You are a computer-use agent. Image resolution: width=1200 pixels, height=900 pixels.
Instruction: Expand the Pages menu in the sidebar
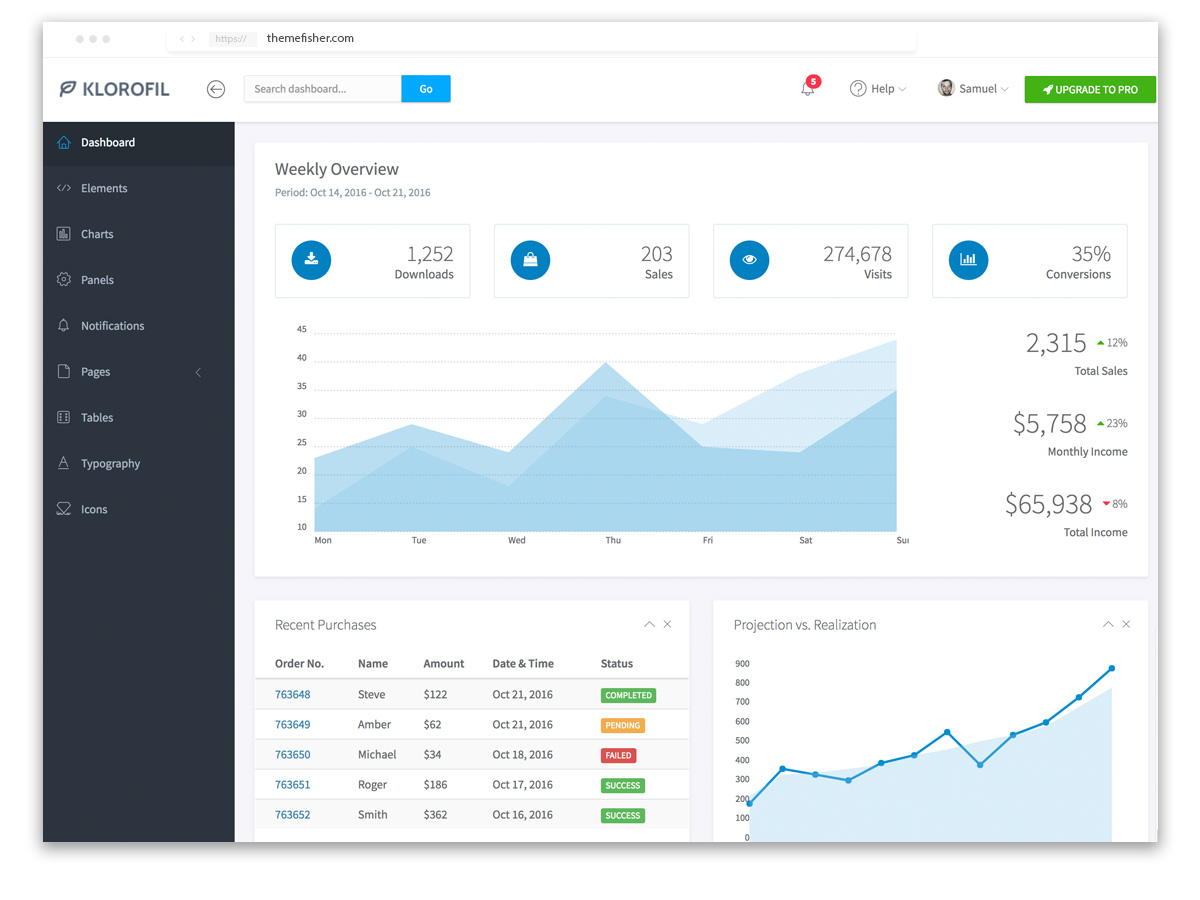(x=95, y=371)
